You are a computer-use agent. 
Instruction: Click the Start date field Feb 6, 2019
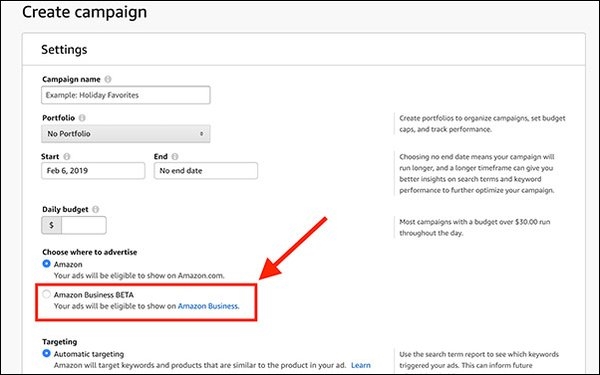[x=93, y=171]
